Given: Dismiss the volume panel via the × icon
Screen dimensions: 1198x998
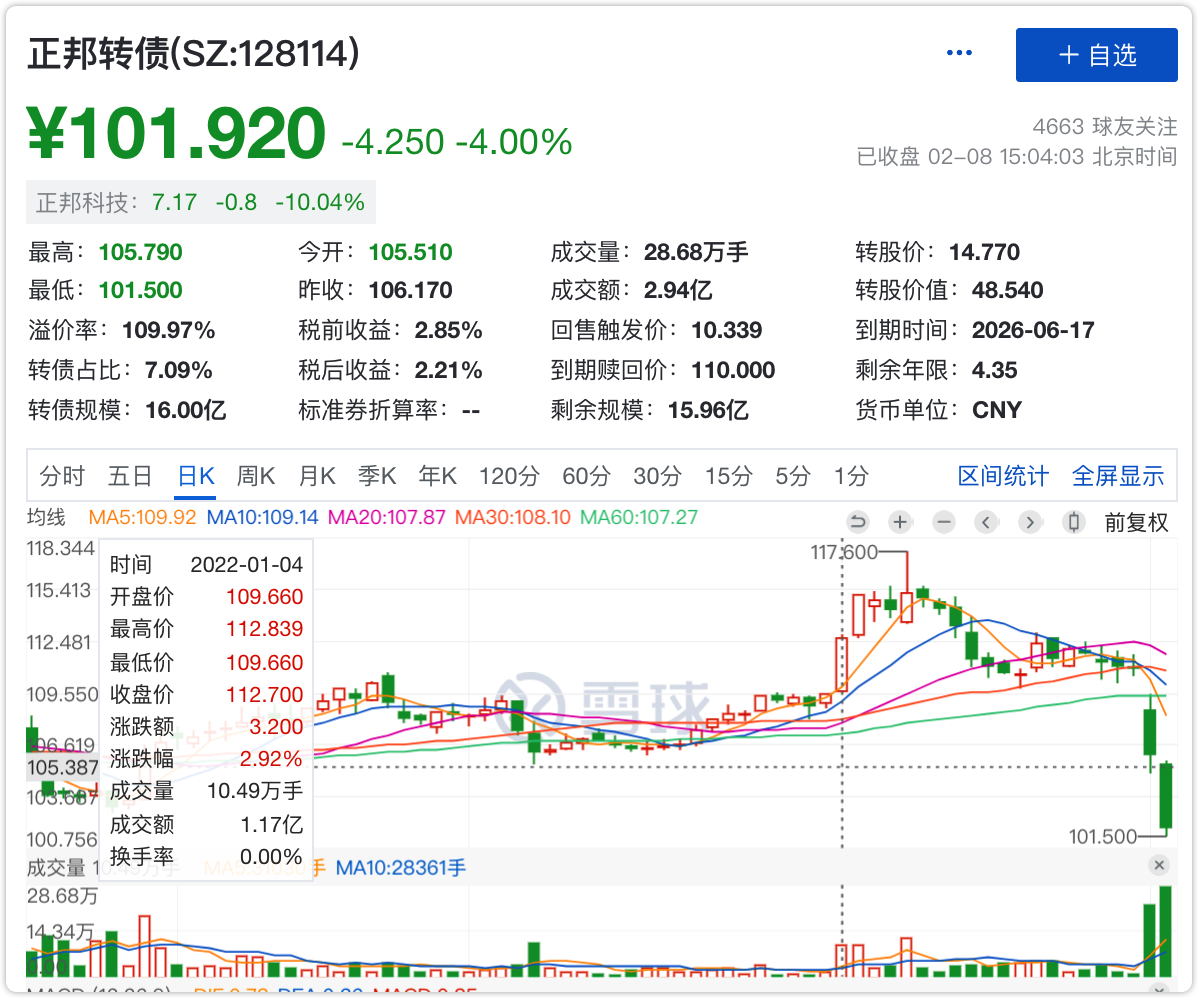Looking at the screenshot, I should tap(1160, 864).
